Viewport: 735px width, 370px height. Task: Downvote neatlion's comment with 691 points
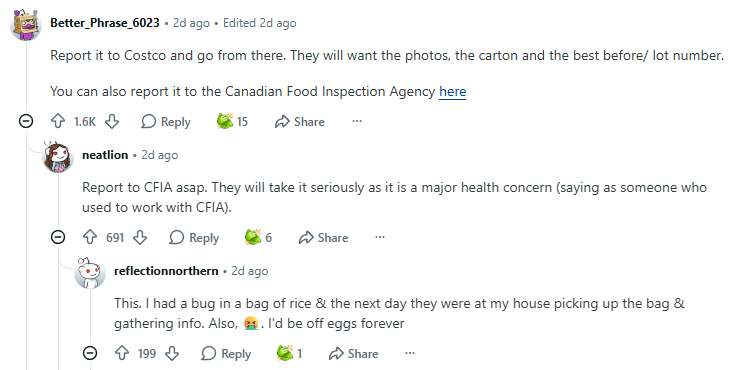[140, 237]
